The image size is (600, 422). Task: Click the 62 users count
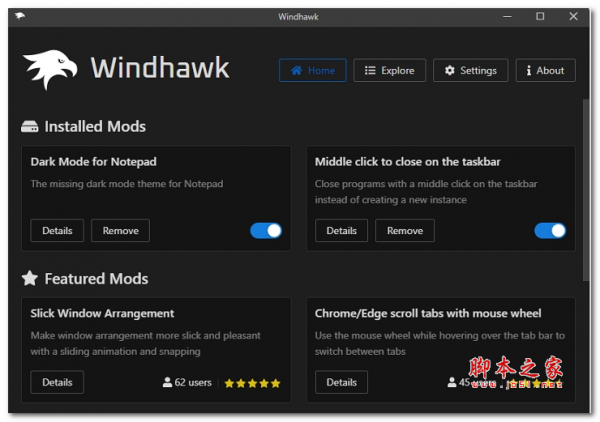coord(193,382)
